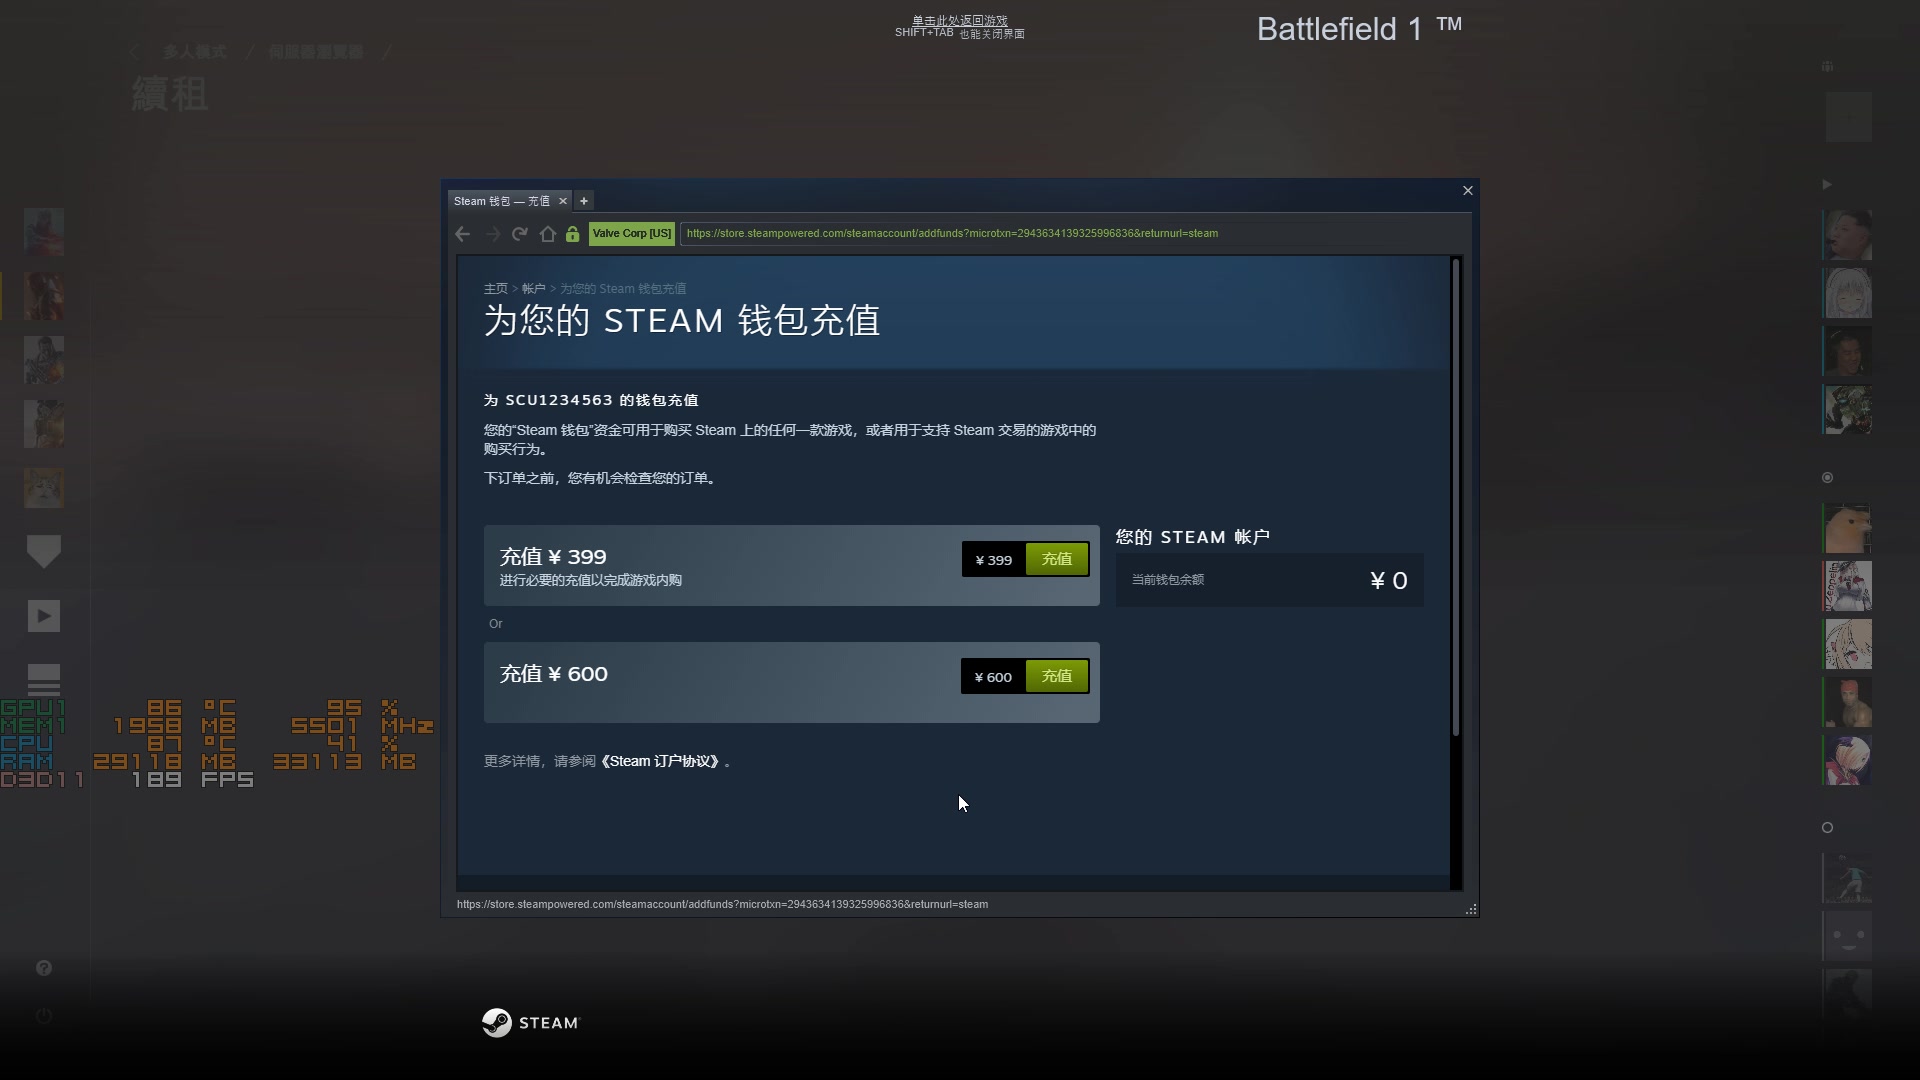
Task: Select the first game tile in left sidebar
Action: (44, 232)
